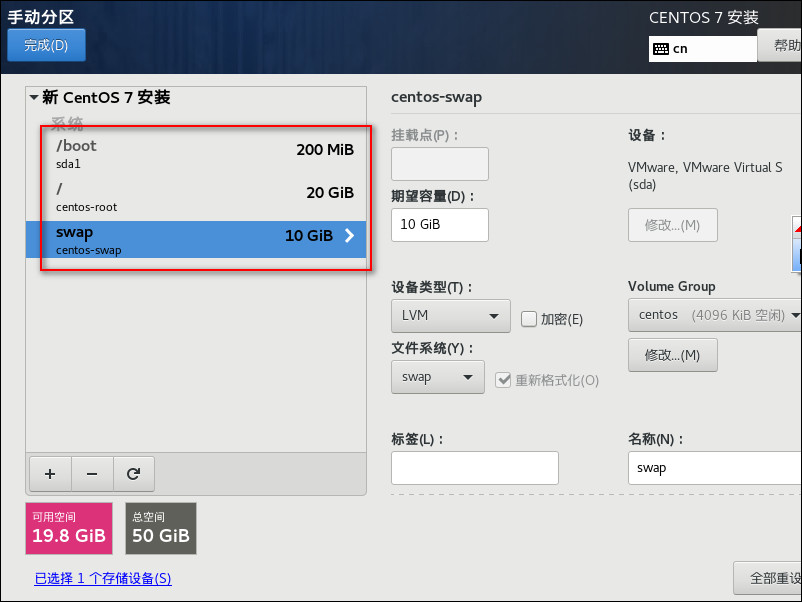
Task: Click the empty 标签(L) label field
Action: pyautogui.click(x=475, y=467)
